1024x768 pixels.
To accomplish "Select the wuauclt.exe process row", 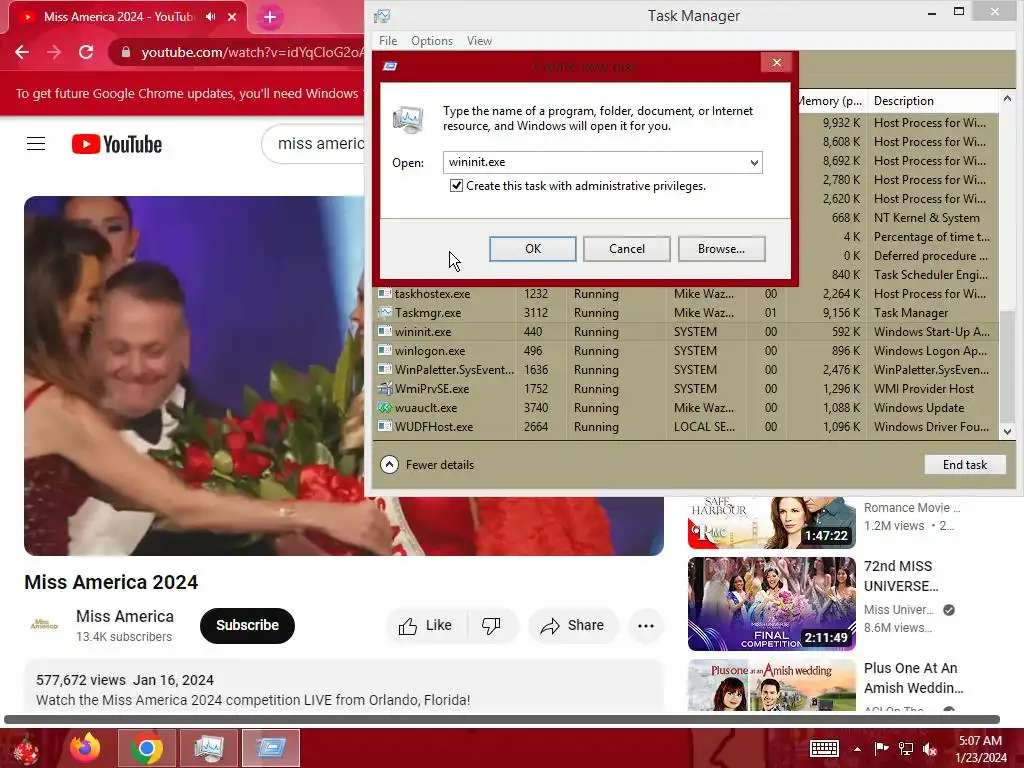I will click(x=686, y=408).
